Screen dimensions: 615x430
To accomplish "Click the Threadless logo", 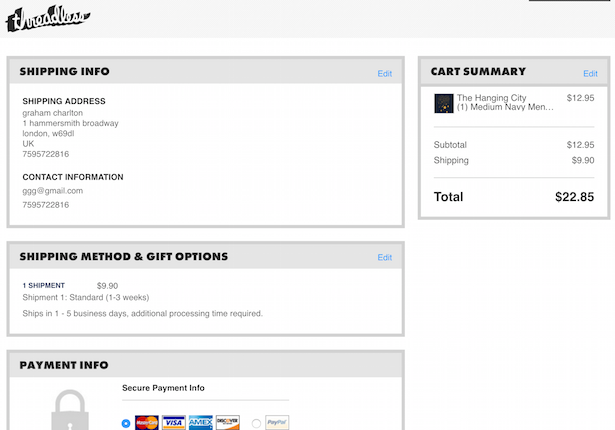I will point(47,17).
